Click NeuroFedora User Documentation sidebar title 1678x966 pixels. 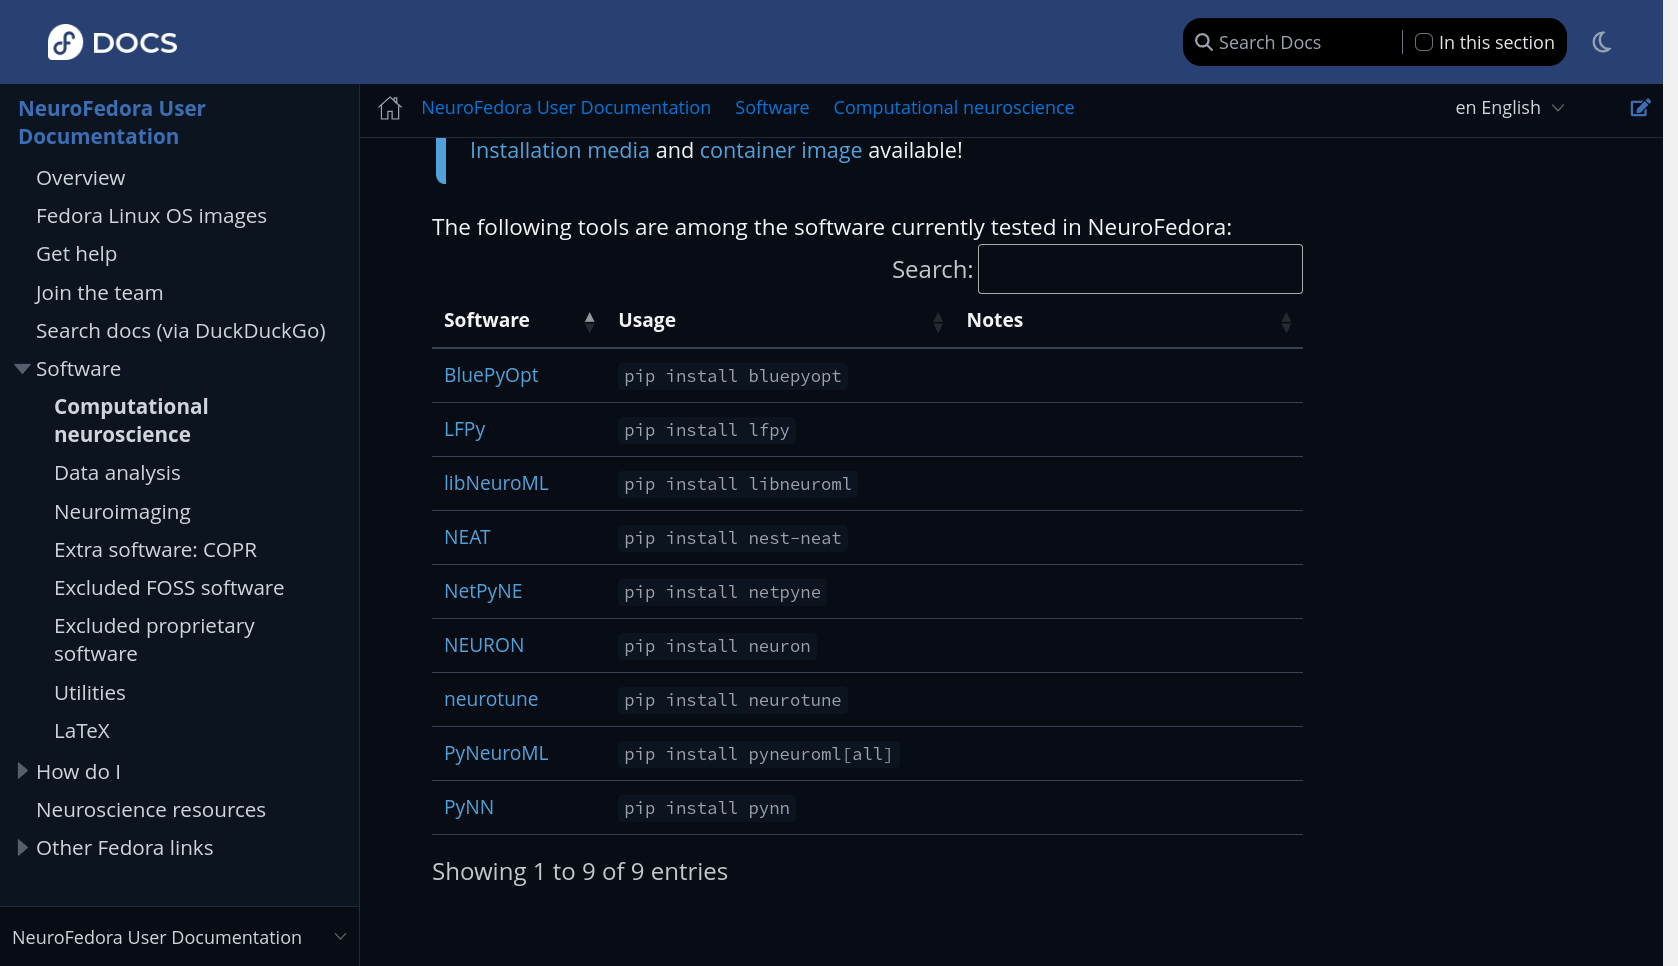tap(112, 123)
